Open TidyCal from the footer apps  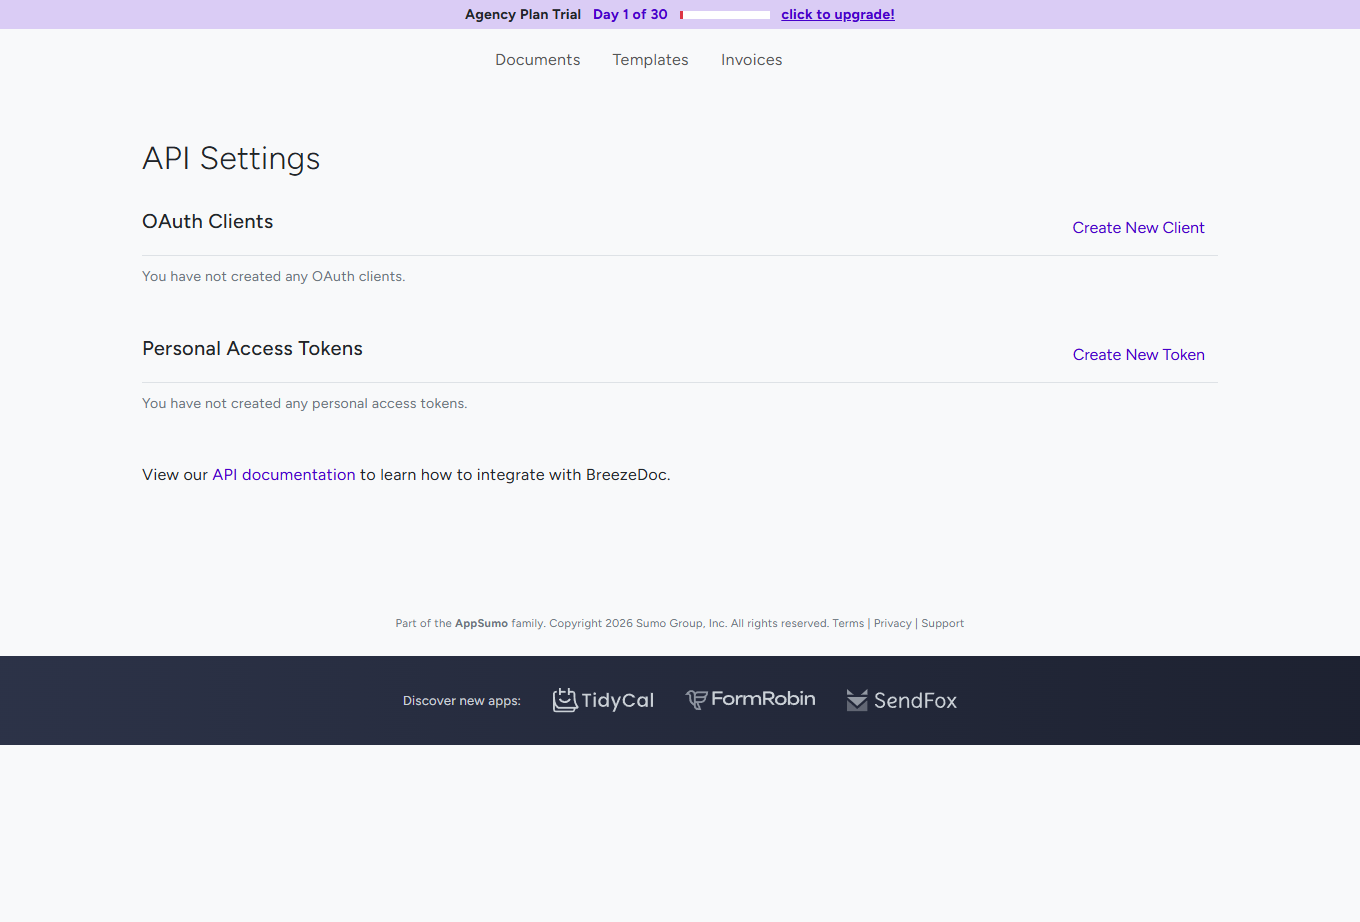pyautogui.click(x=603, y=700)
